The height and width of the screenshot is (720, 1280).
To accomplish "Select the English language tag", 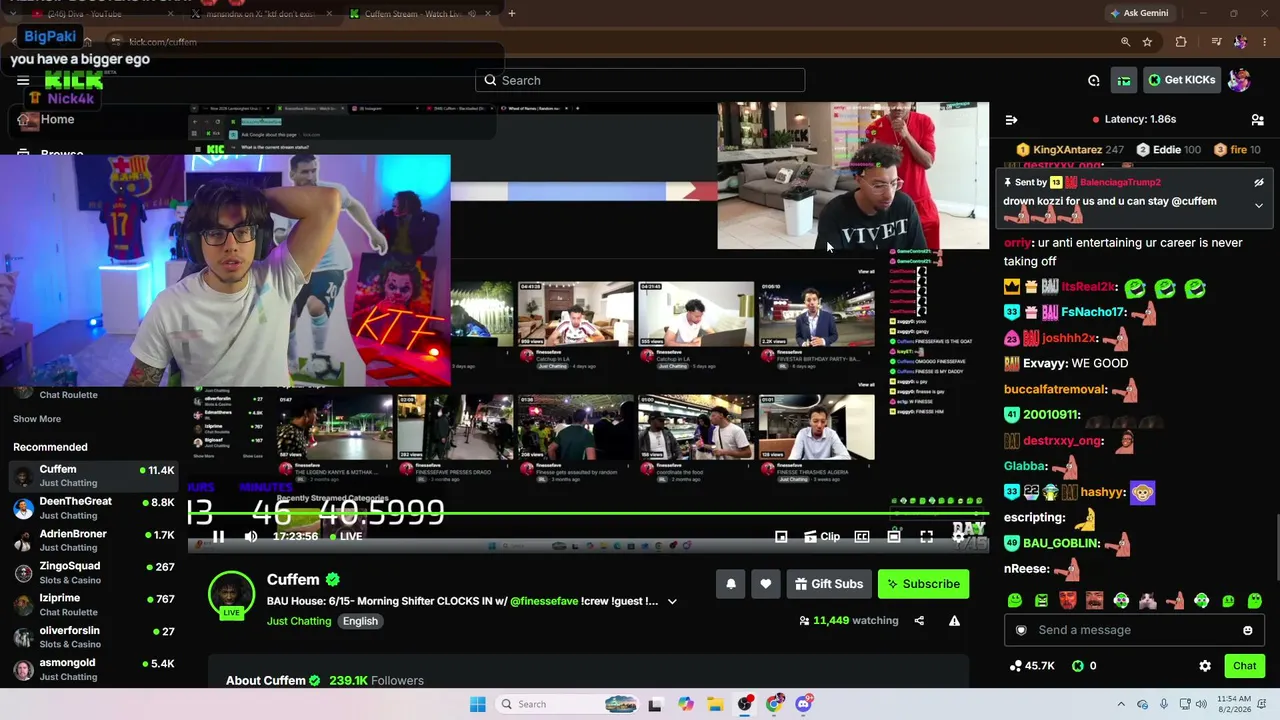I will click(360, 621).
